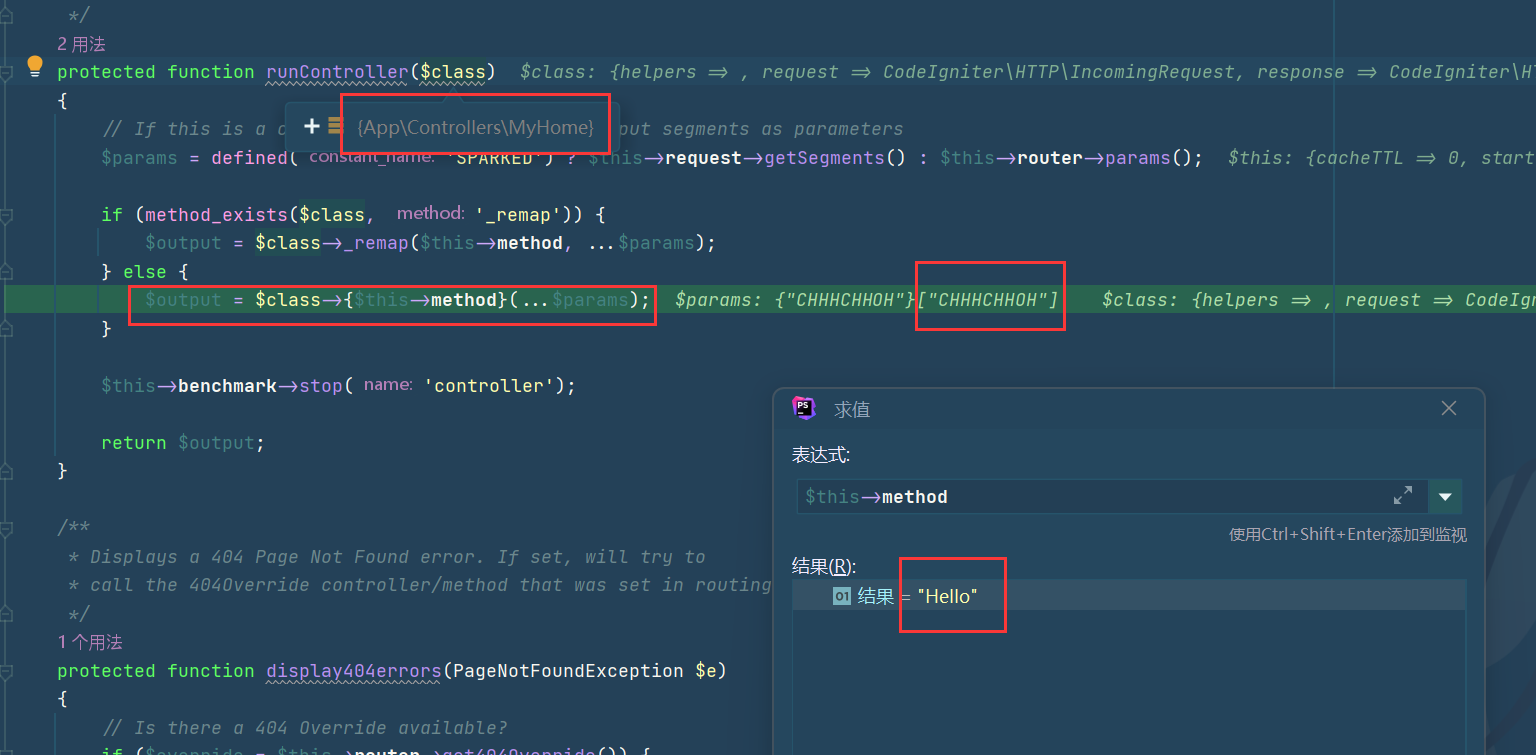Click the PhpStorm logo in 求值 dialog

(804, 408)
